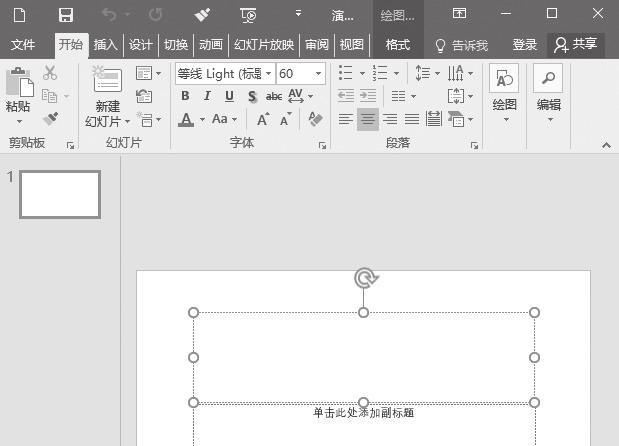Open the font size 60 dropdown

coord(318,73)
